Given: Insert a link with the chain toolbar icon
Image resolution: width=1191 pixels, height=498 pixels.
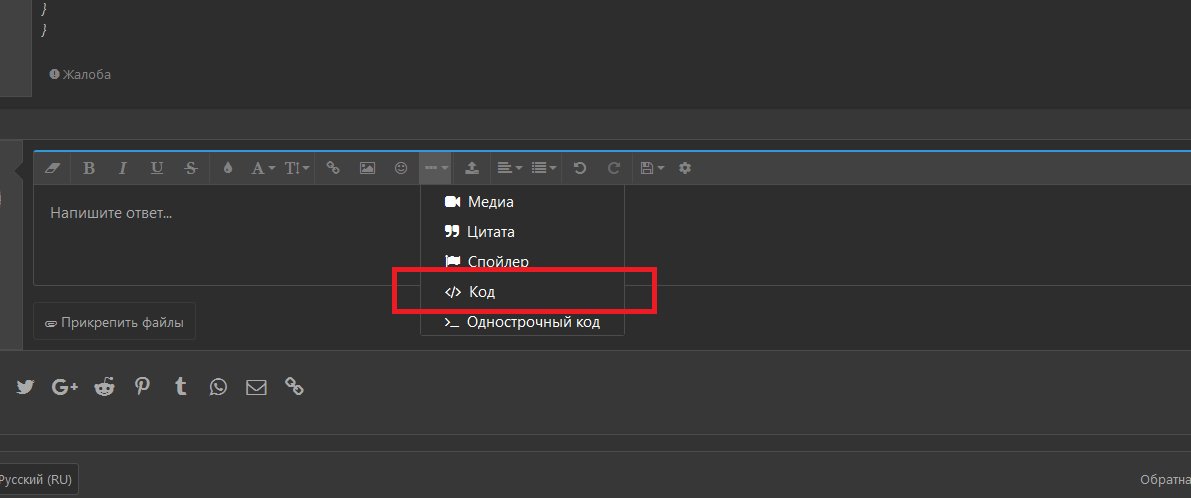Looking at the screenshot, I should [x=334, y=168].
